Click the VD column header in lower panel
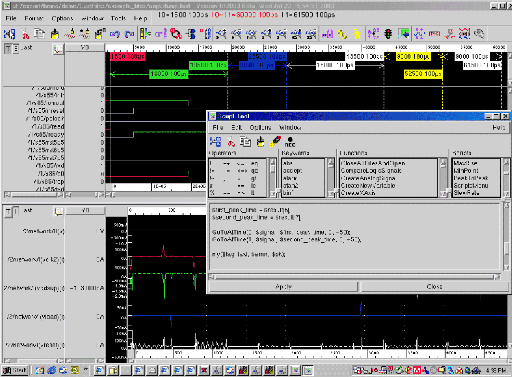The width and height of the screenshot is (512, 377). point(85,210)
